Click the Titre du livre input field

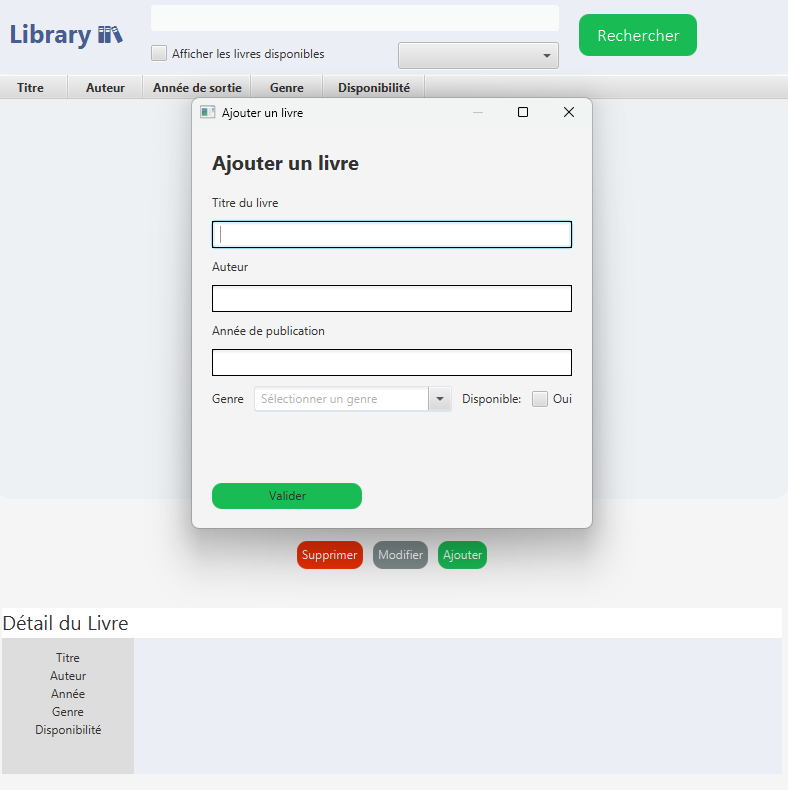392,234
